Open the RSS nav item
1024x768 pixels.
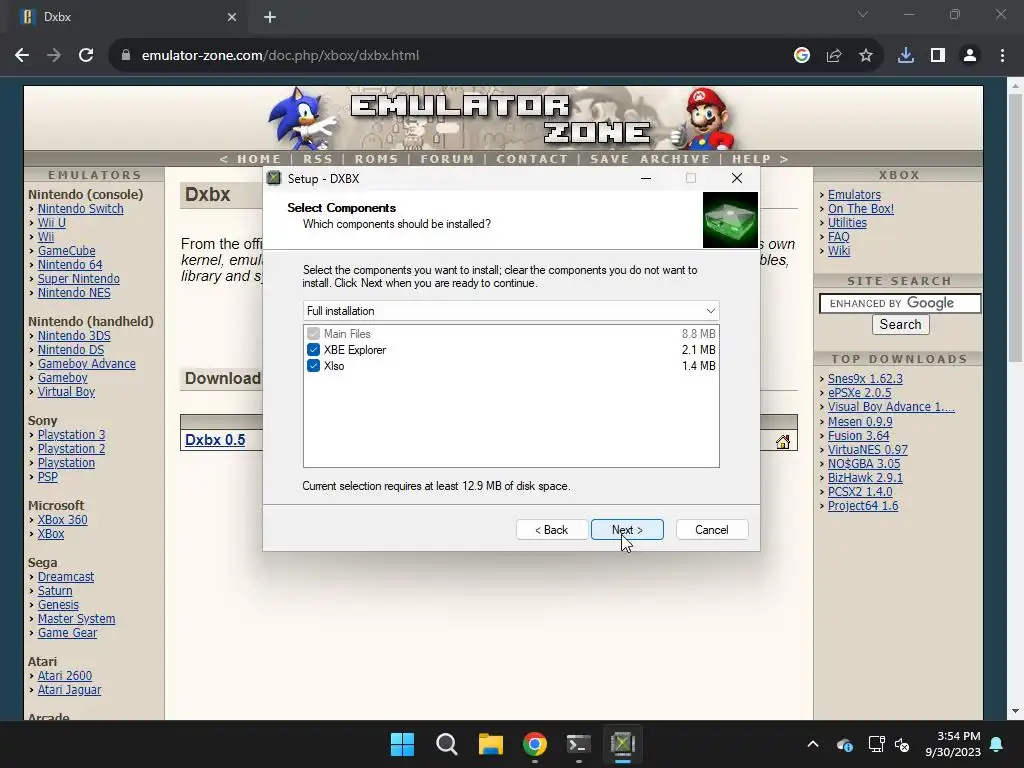pos(318,159)
